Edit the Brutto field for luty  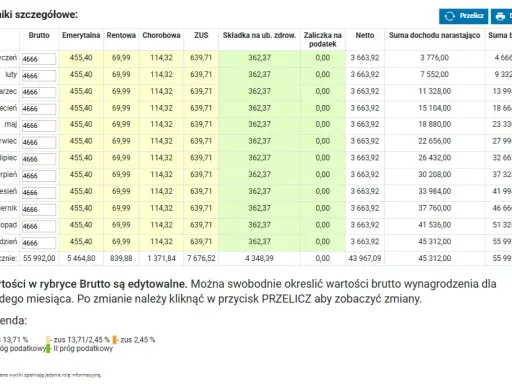point(39,76)
